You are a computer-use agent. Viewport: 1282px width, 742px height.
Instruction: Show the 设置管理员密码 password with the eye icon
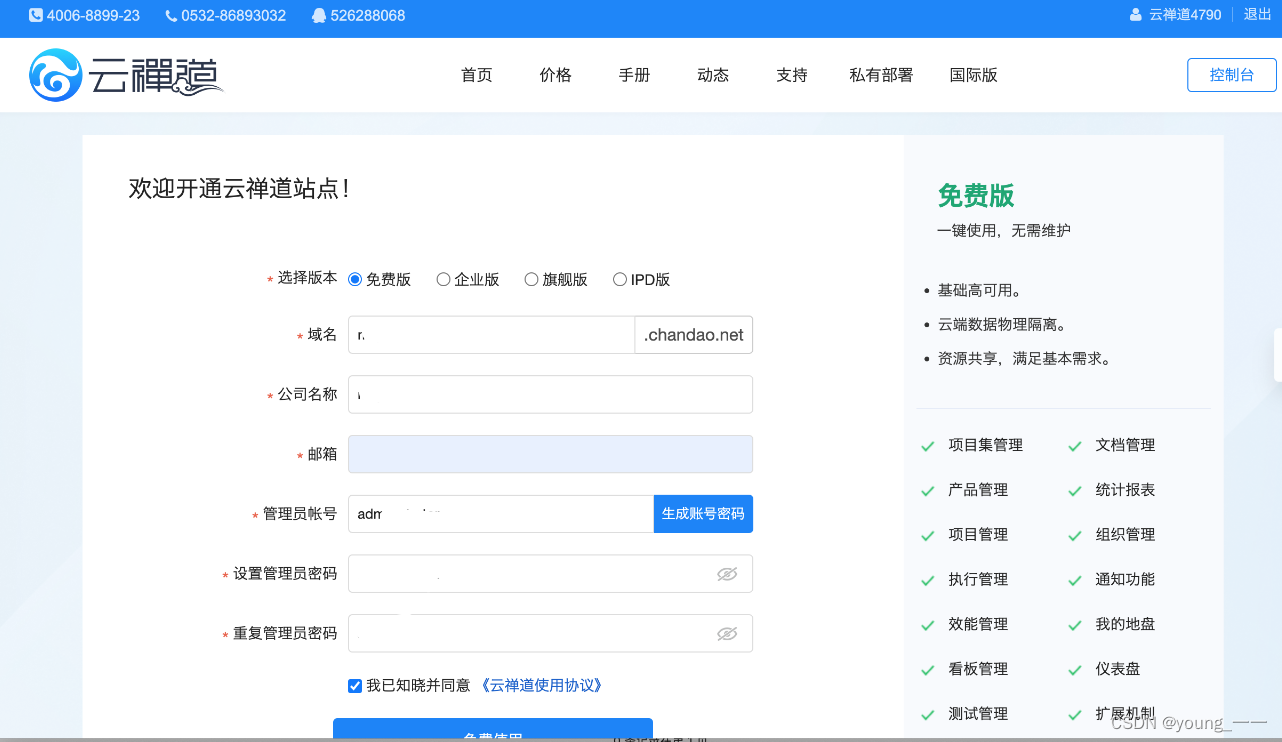[x=727, y=574]
